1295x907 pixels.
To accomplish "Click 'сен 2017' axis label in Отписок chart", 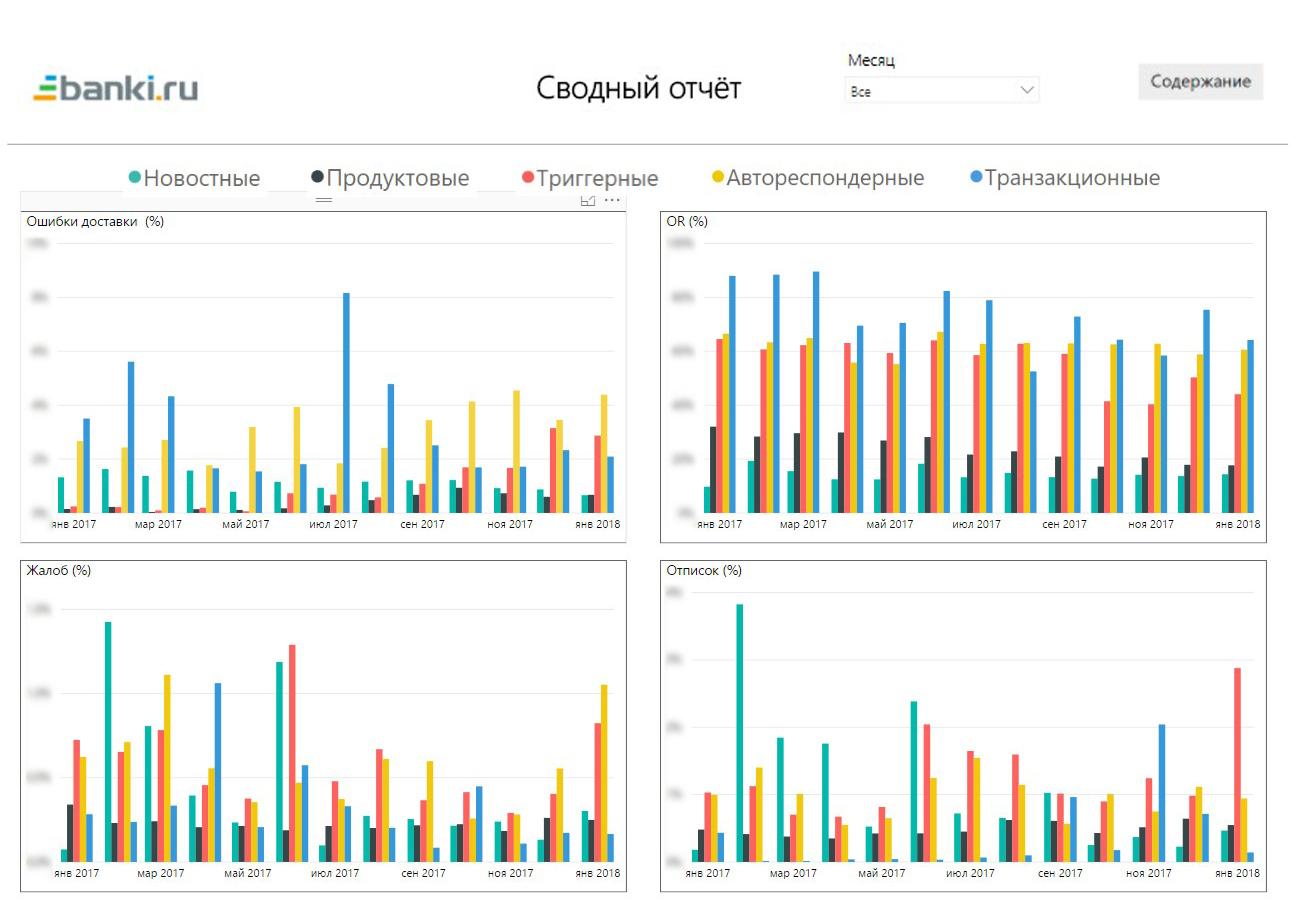I will [1060, 873].
